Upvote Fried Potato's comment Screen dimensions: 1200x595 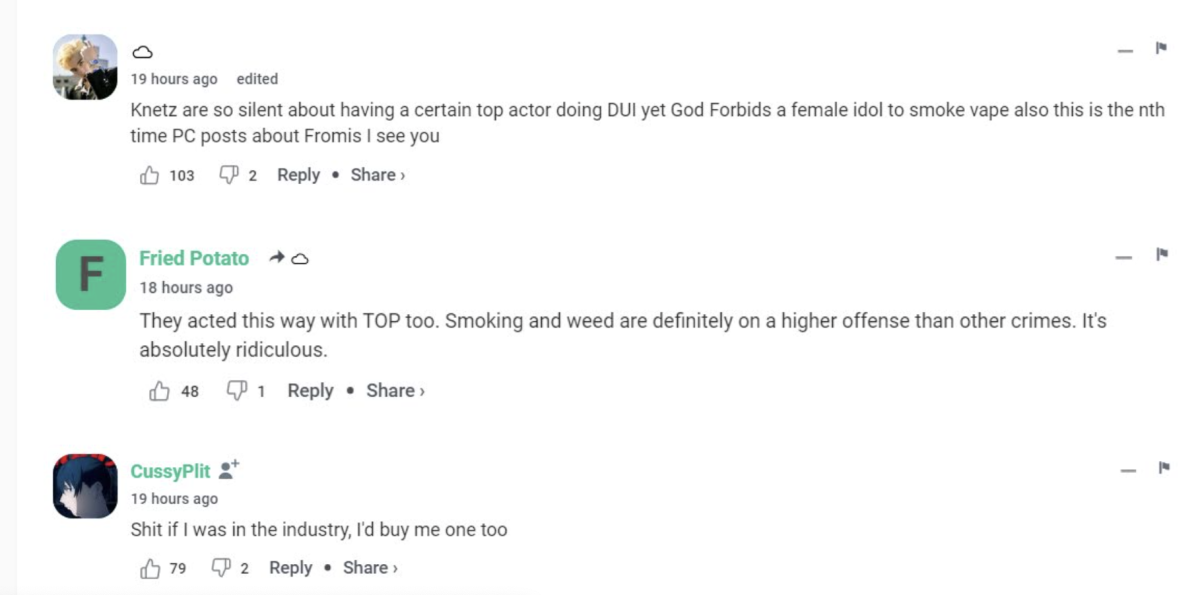pos(159,392)
